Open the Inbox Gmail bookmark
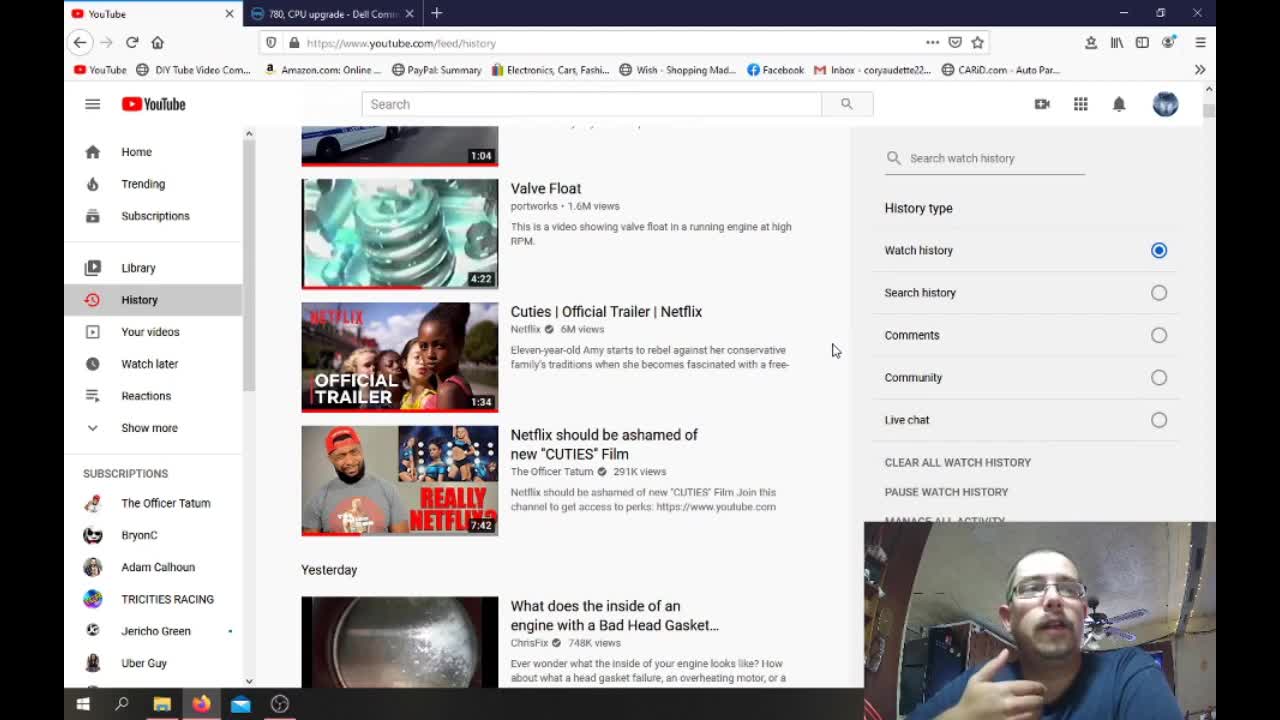This screenshot has width=1280, height=720. [x=872, y=70]
